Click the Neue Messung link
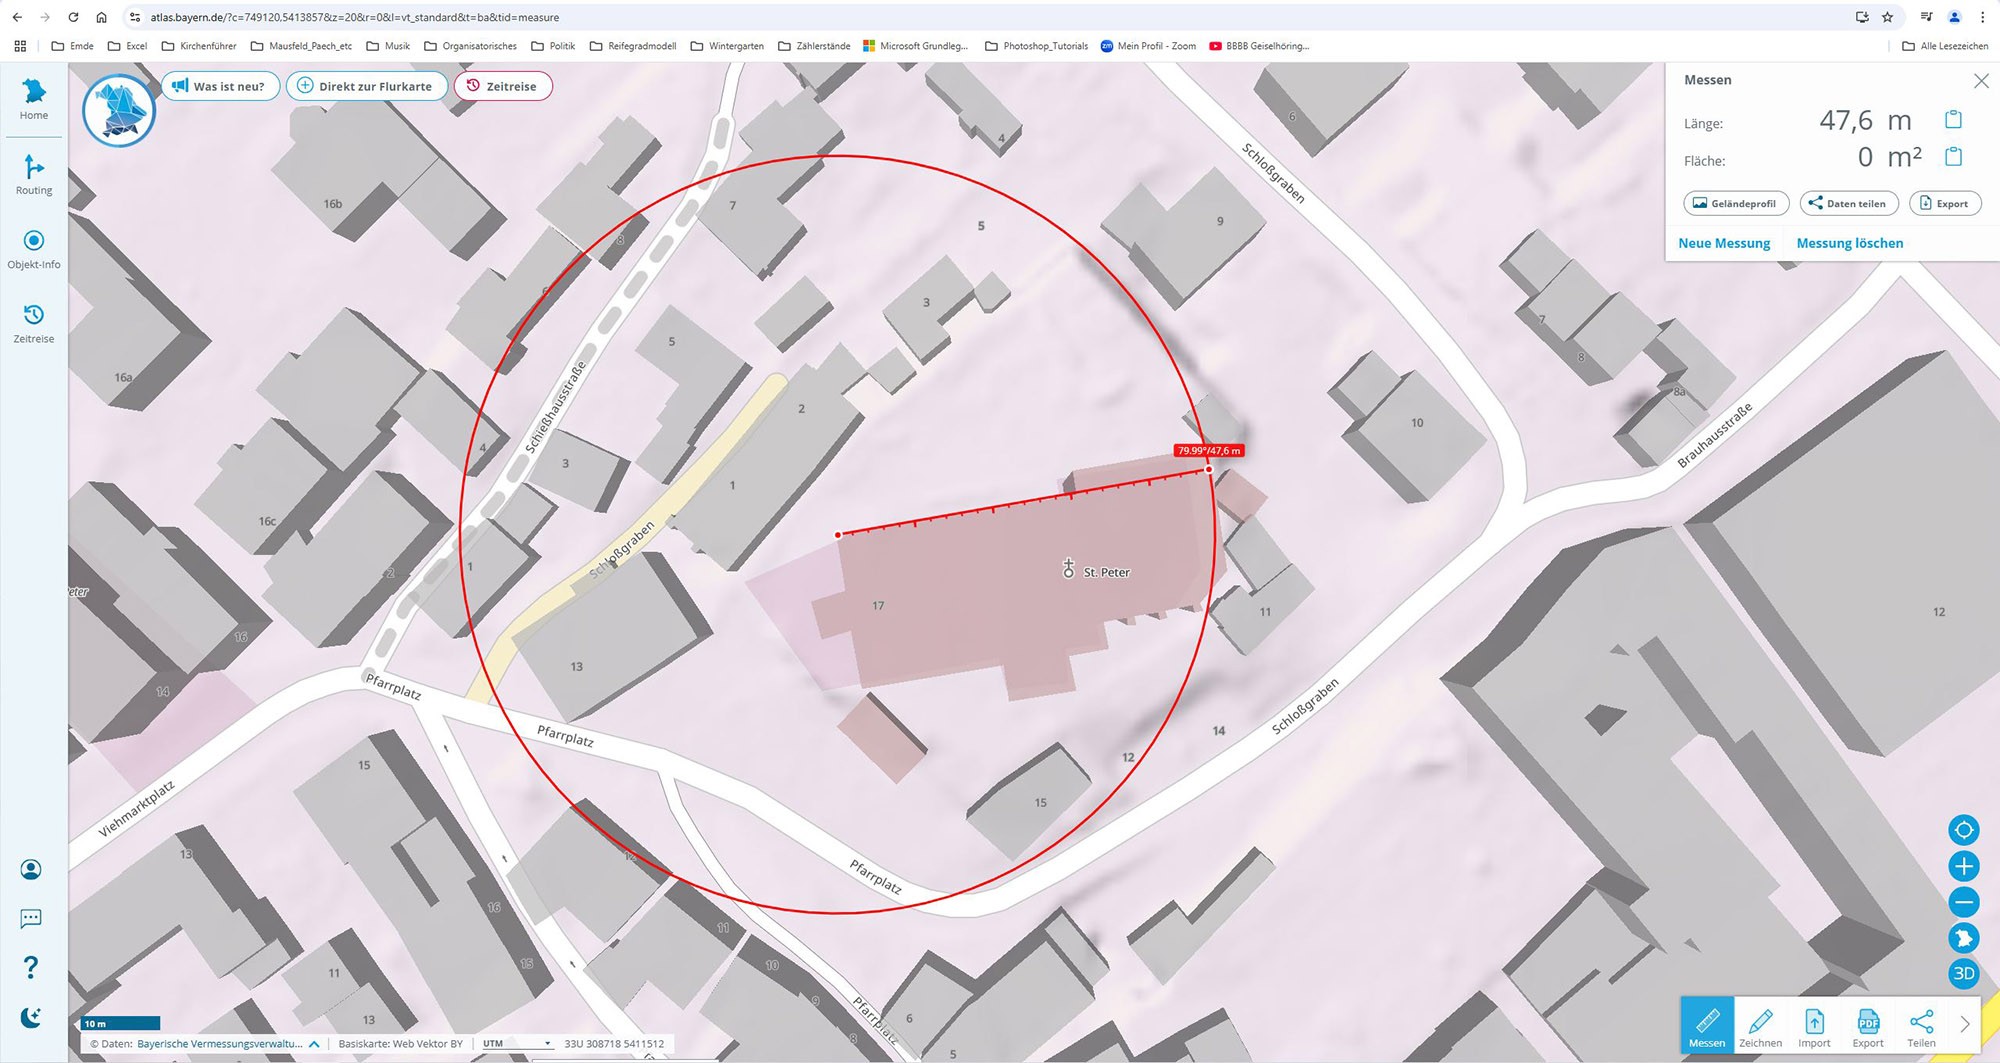2000x1063 pixels. tap(1724, 243)
